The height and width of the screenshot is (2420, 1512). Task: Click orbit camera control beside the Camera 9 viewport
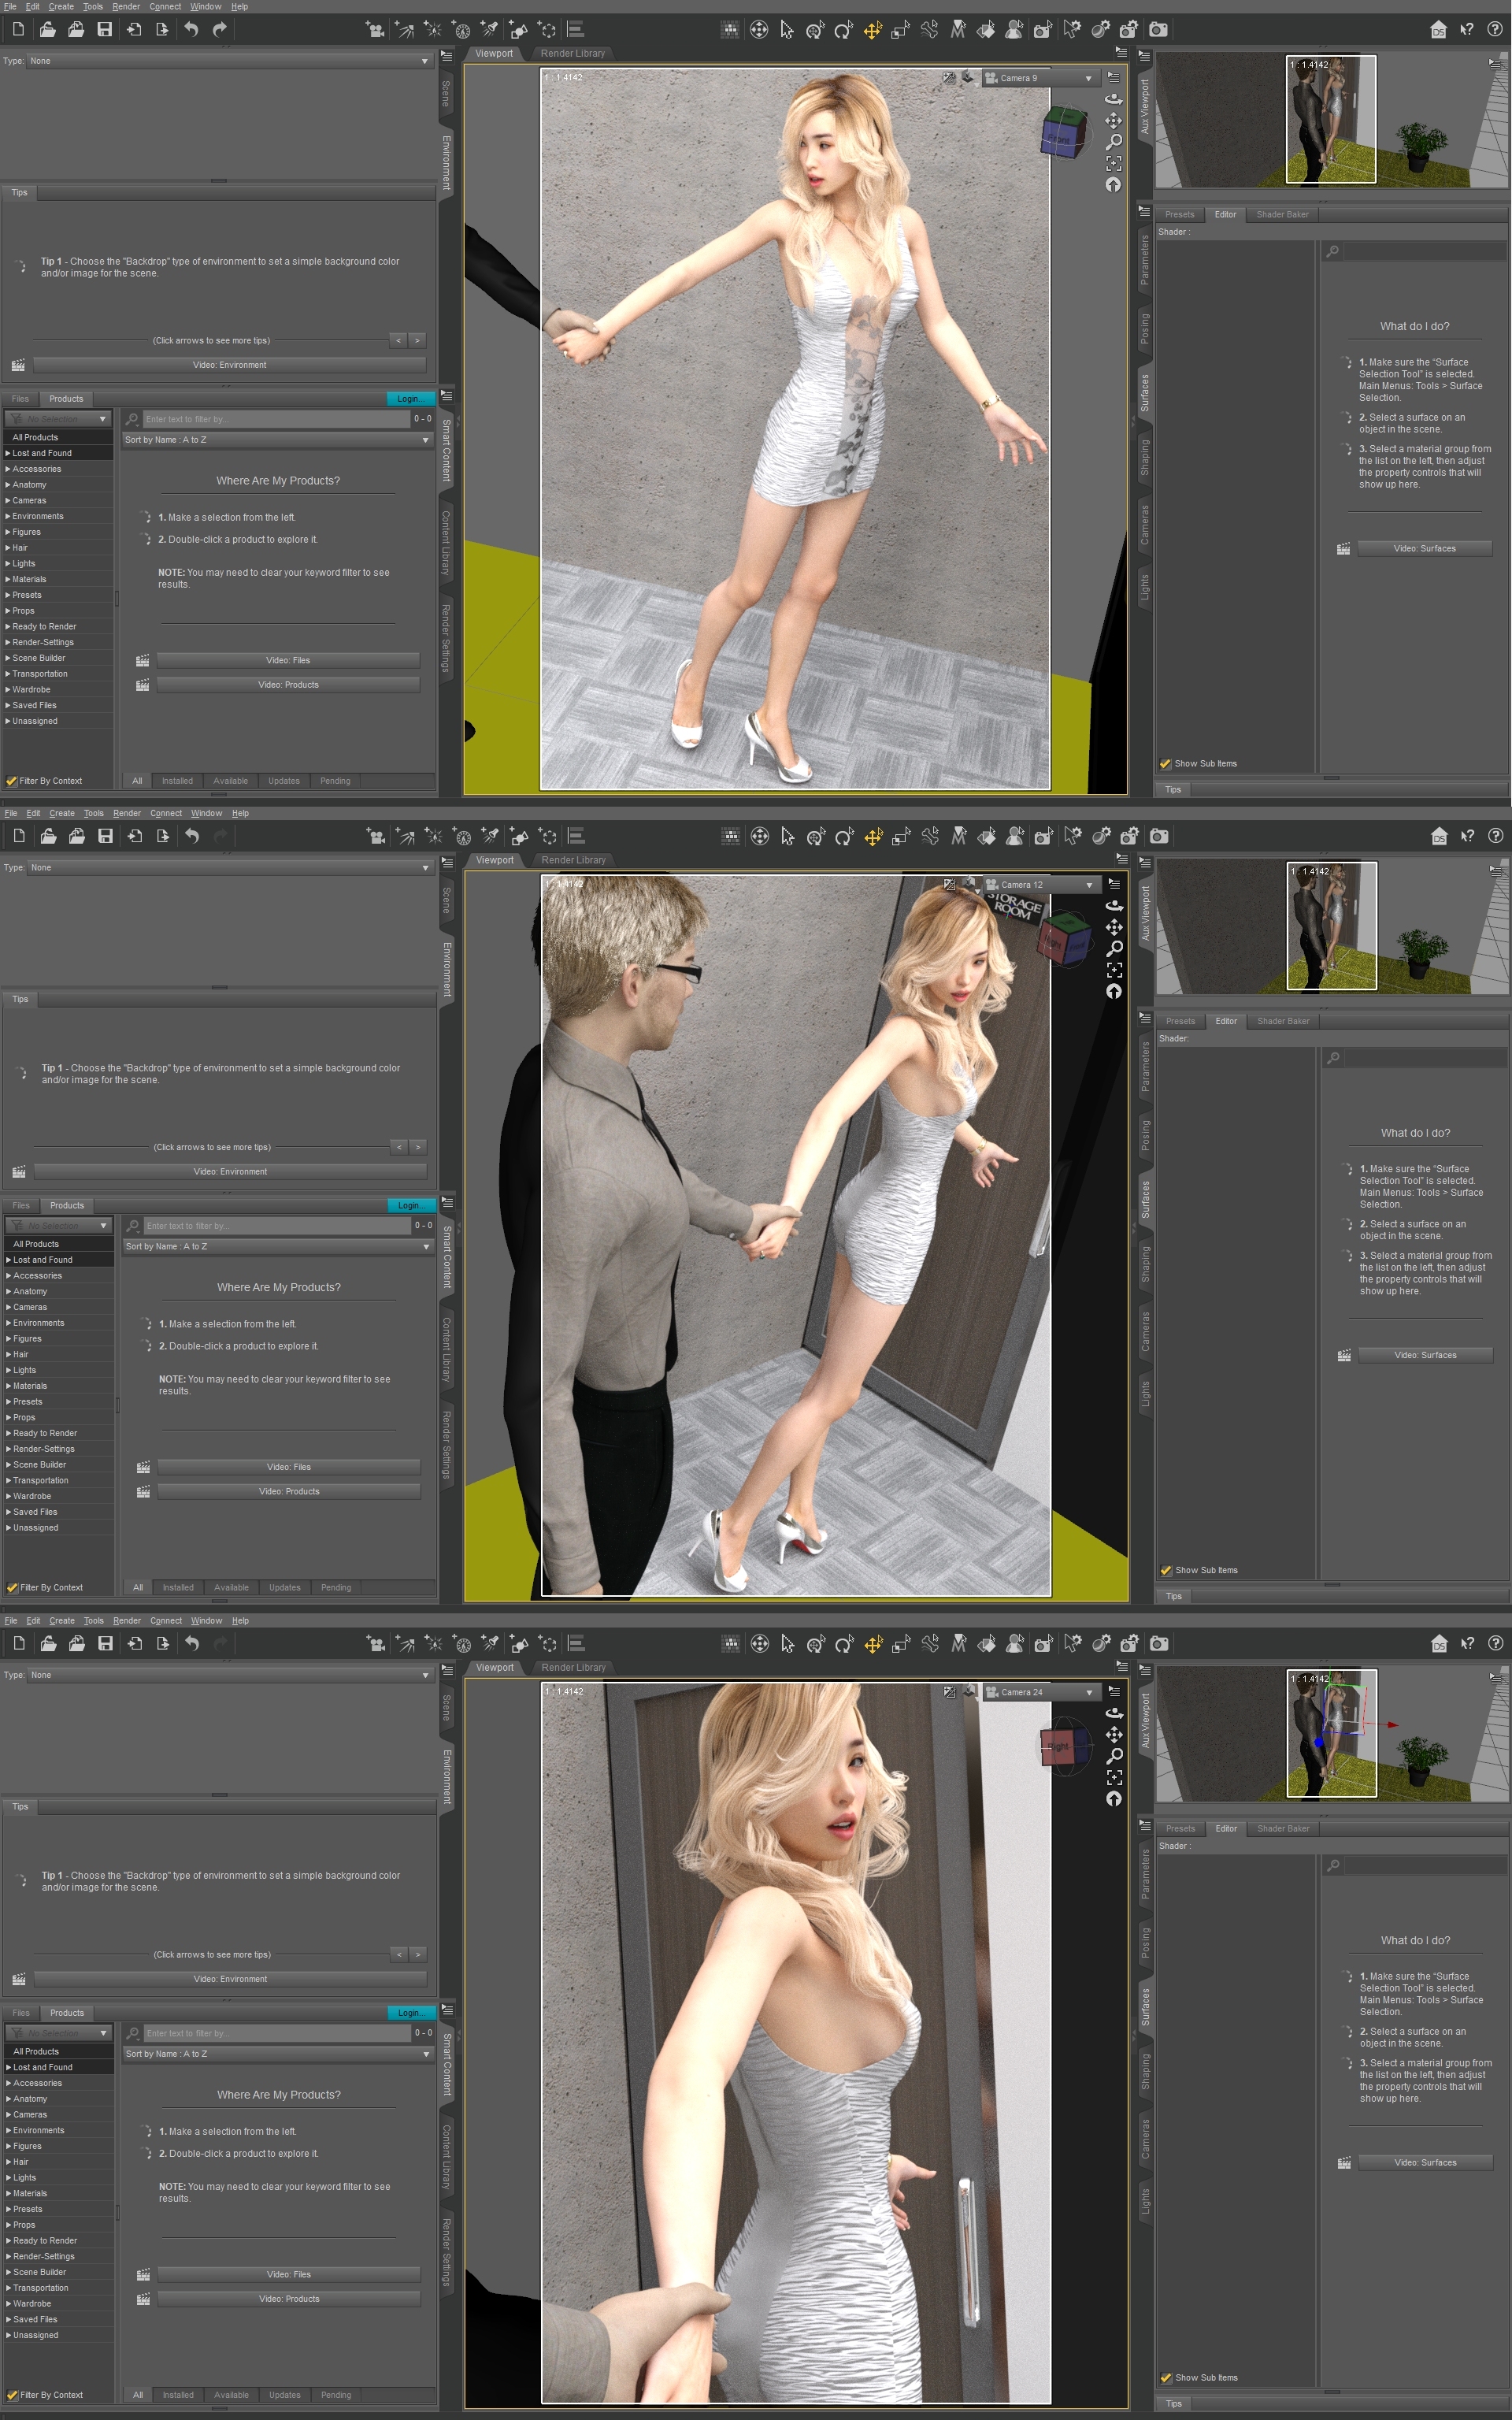point(1113,99)
